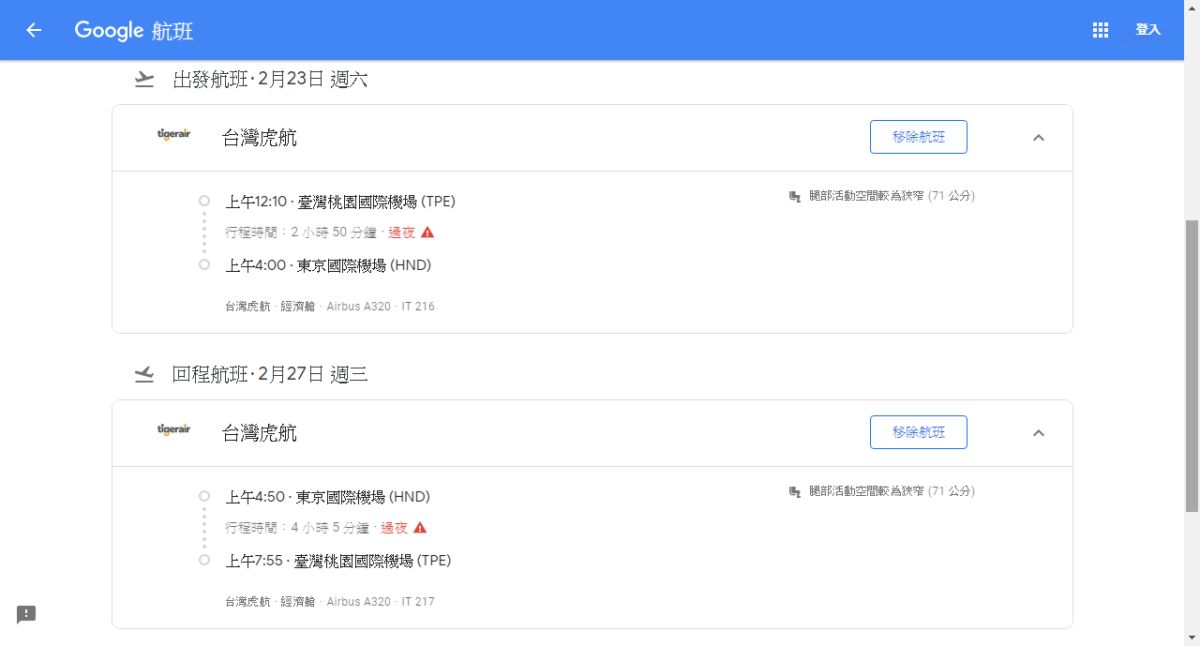Click 上午4:50 東京國際機場 (HND) departure line
1200x646 pixels.
tap(327, 497)
